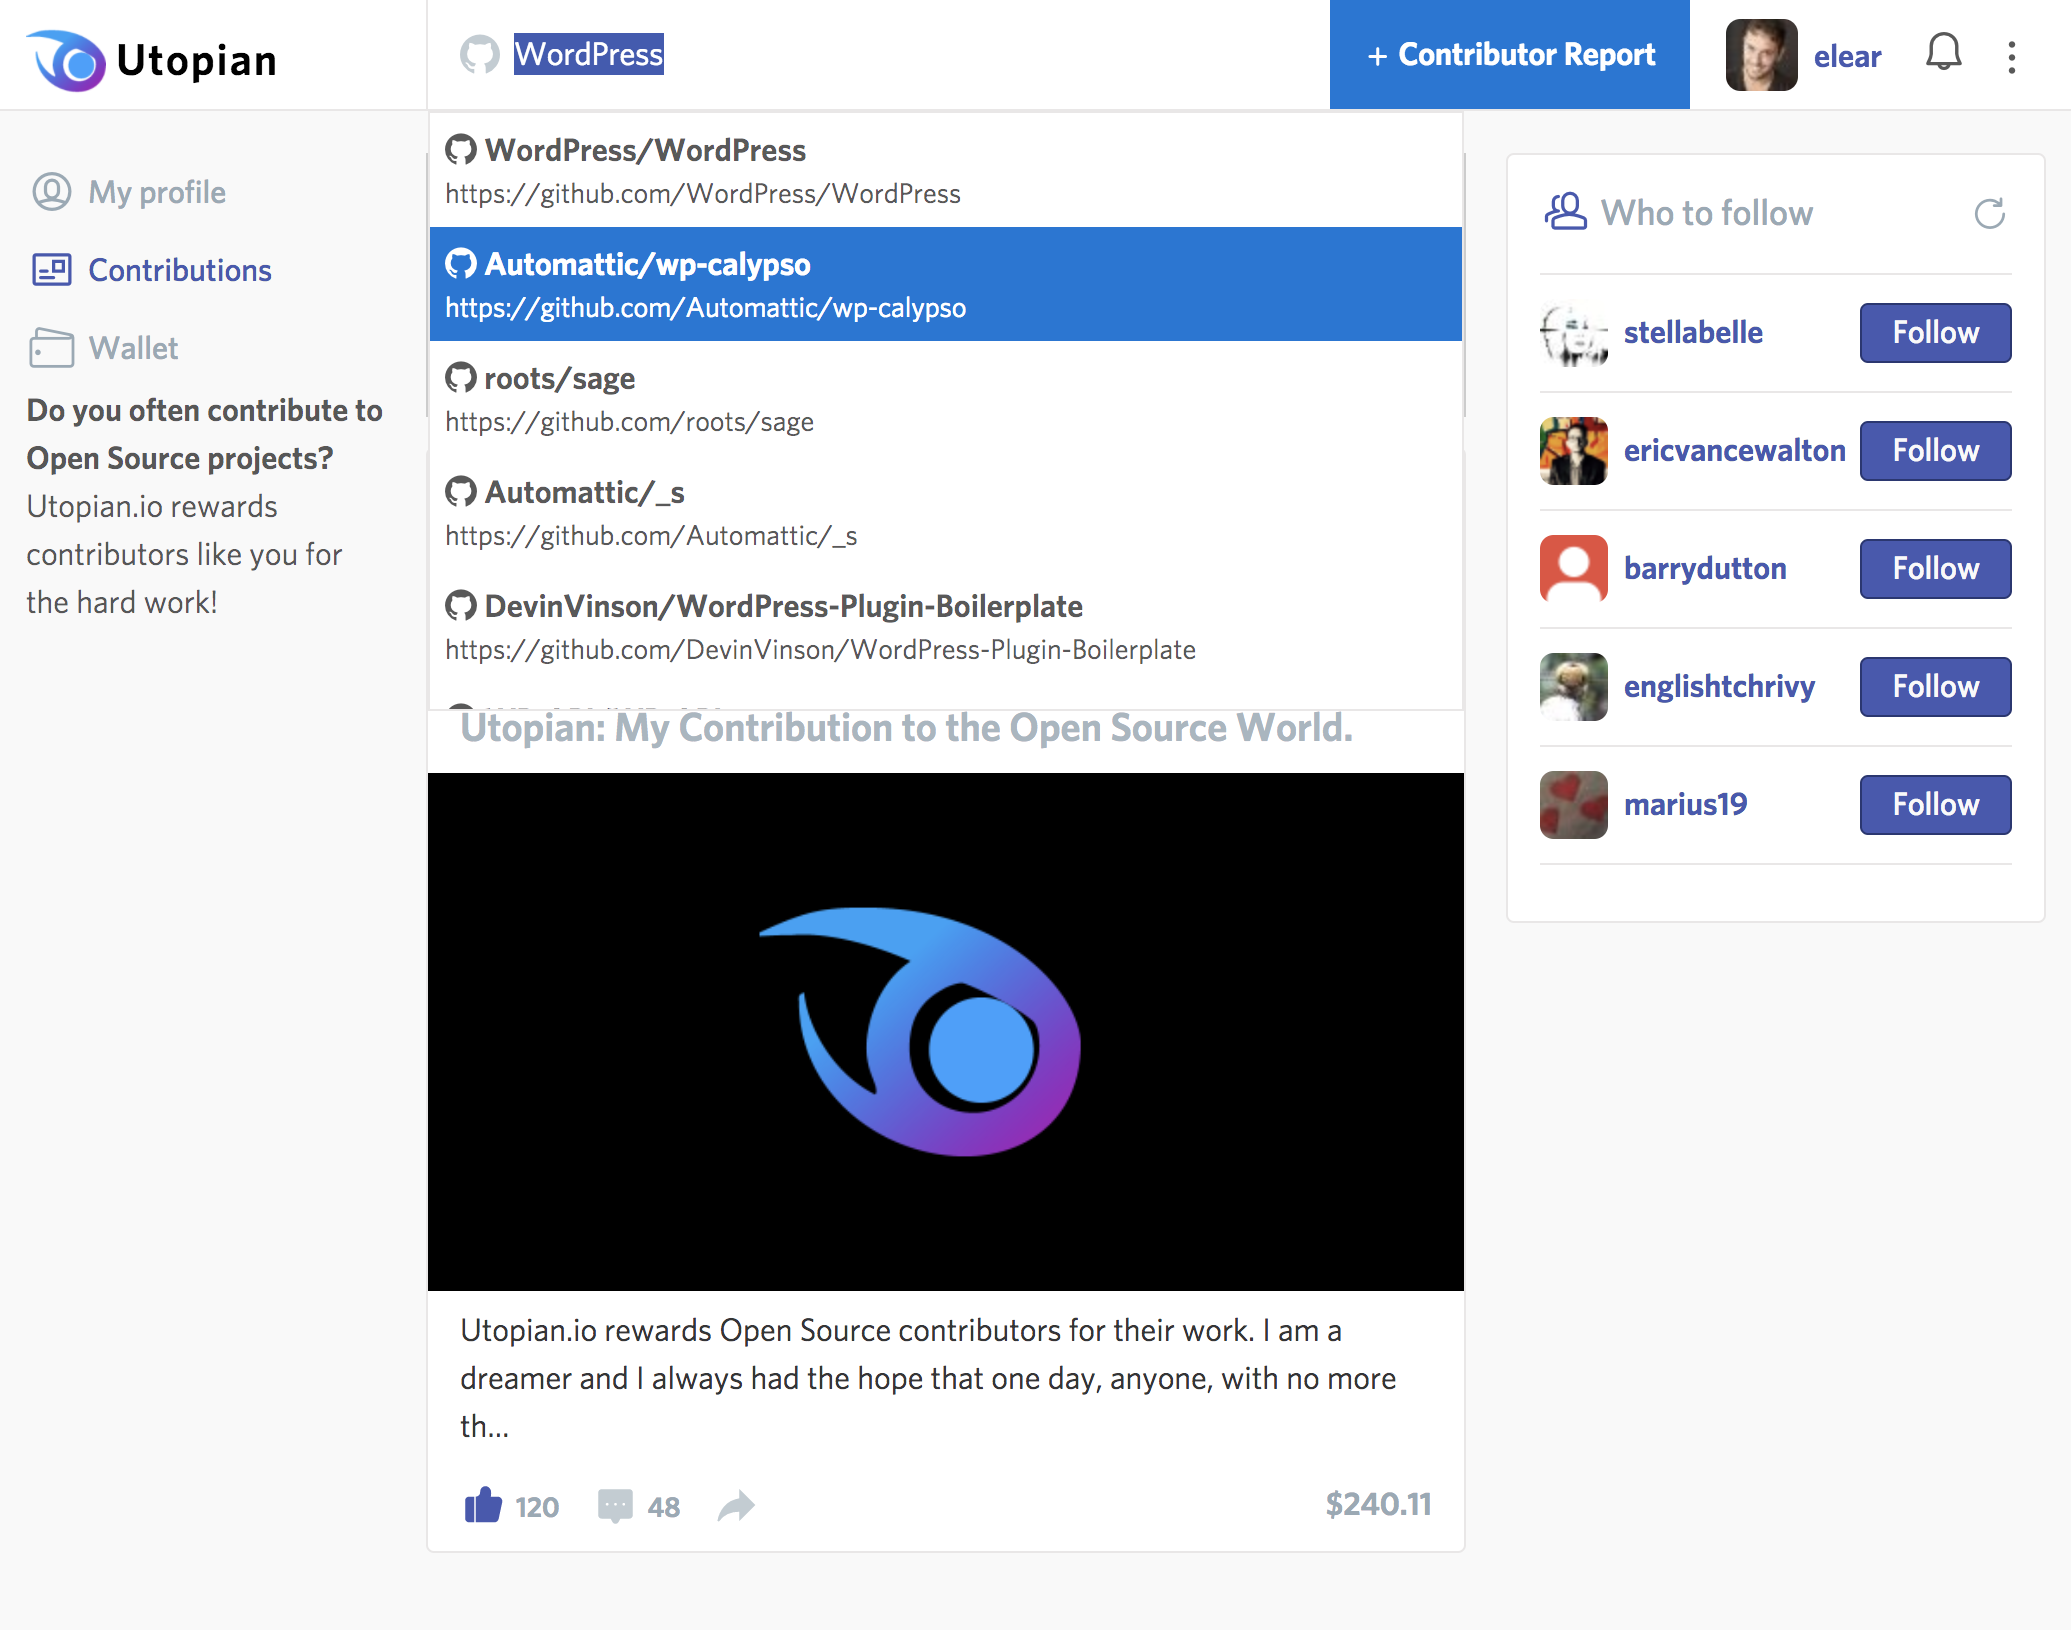
Task: Click the roots/sage GitHub URL
Action: (x=629, y=421)
